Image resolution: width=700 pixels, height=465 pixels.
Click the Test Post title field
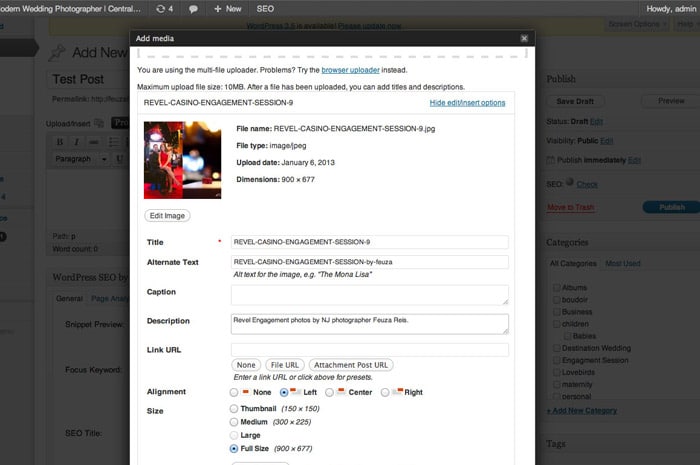pos(88,79)
